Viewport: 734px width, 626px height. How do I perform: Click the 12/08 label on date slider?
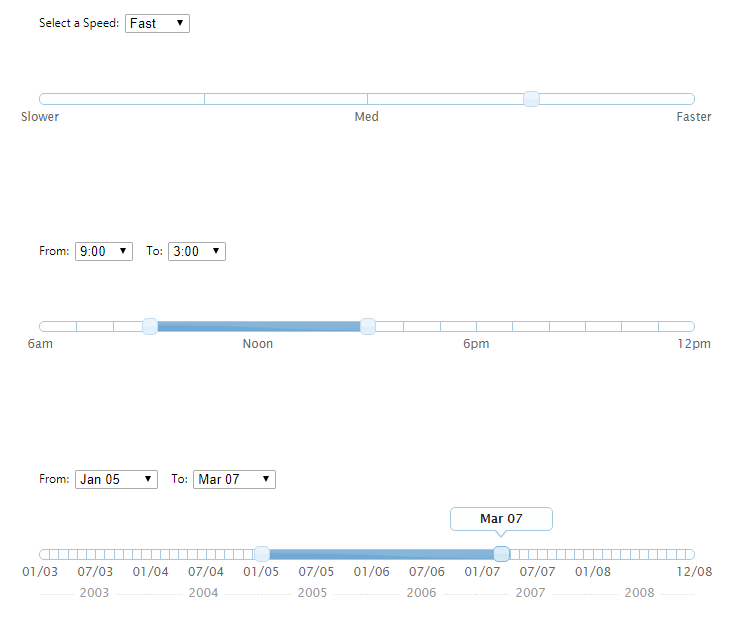pos(694,572)
